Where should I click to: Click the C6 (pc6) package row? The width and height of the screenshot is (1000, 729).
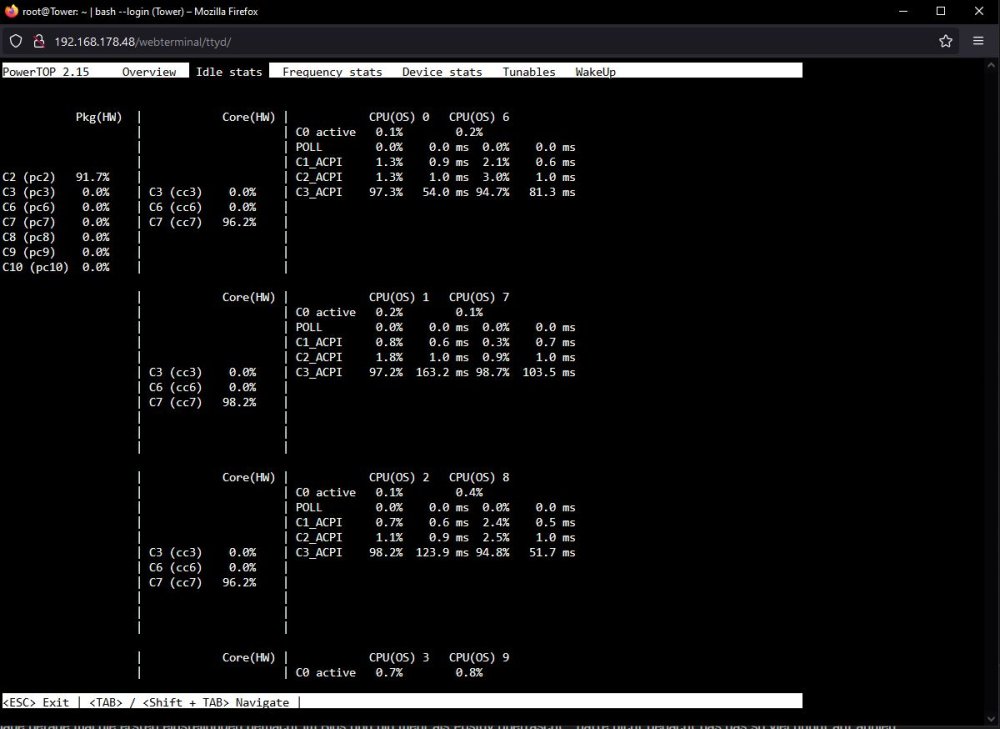tap(56, 207)
